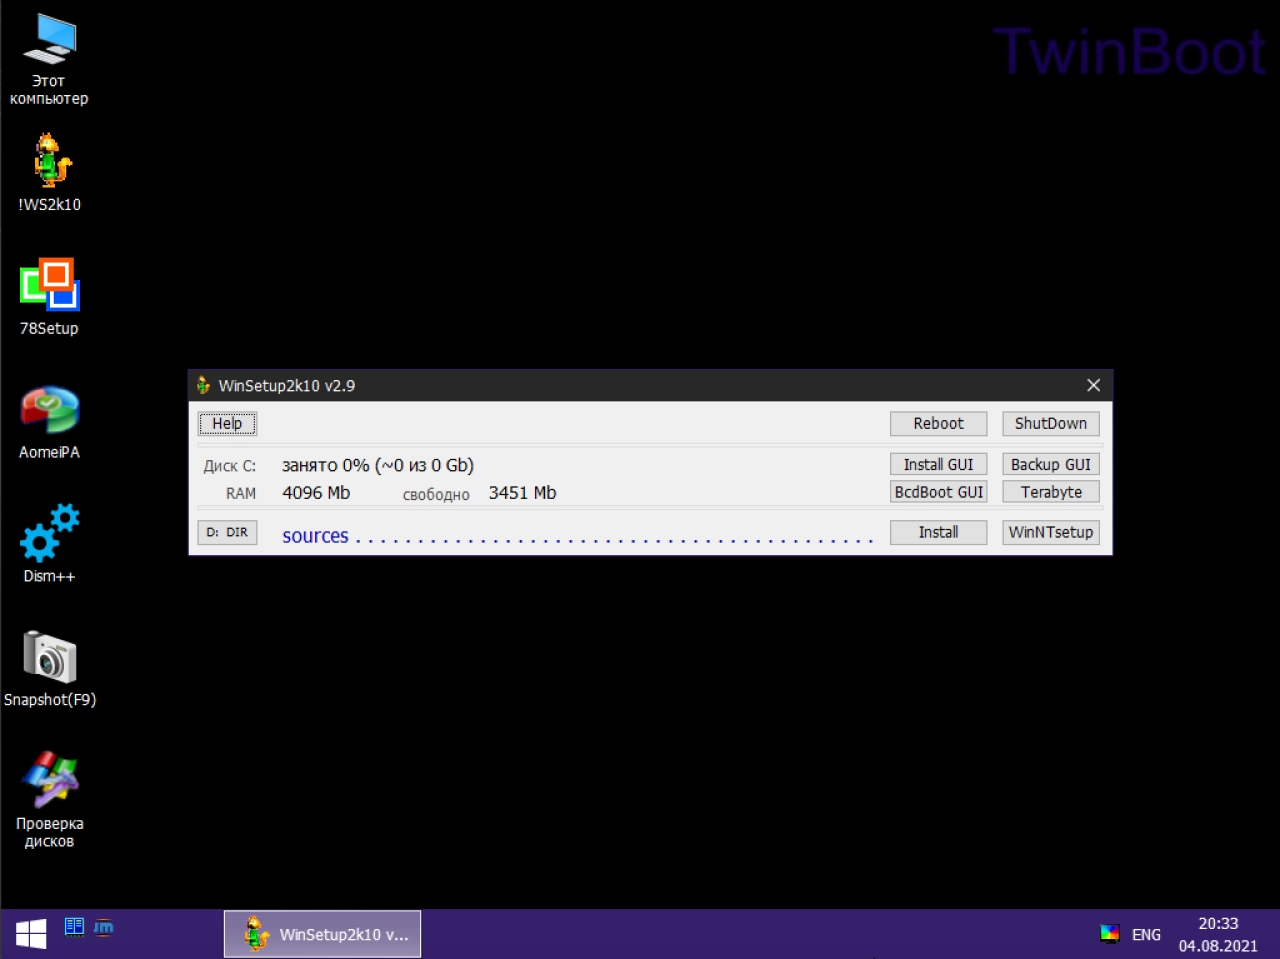This screenshot has width=1280, height=959.
Task: Click the WinSetup2k10 title bar icon
Action: [x=204, y=385]
